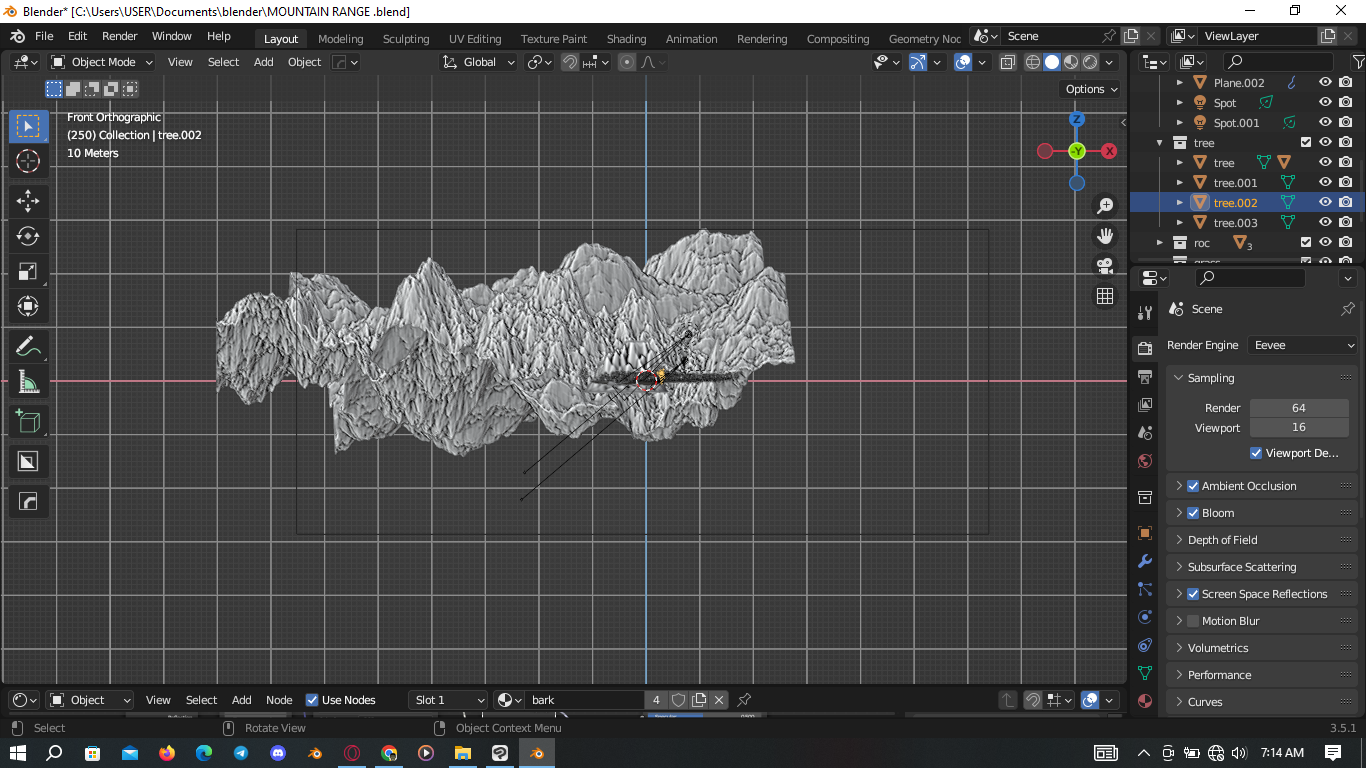Open the Global transform orientation dropdown
This screenshot has height=768, width=1366.
479,62
